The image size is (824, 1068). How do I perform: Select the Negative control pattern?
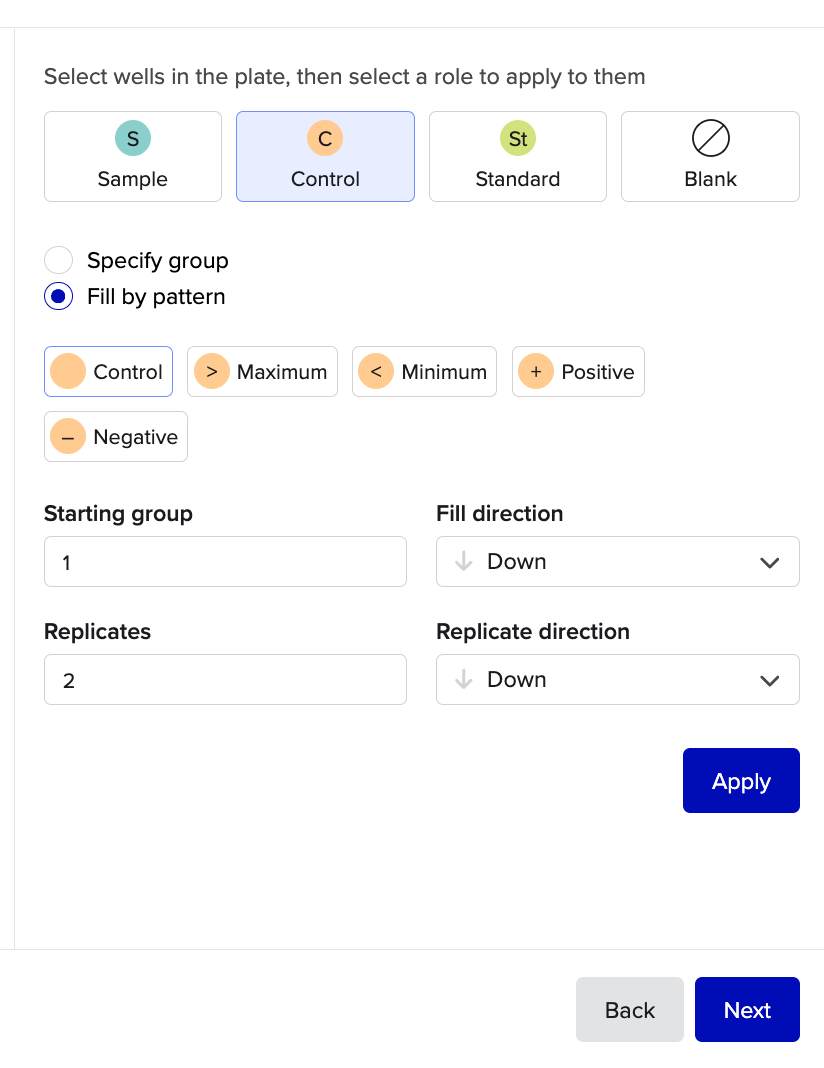coord(116,437)
